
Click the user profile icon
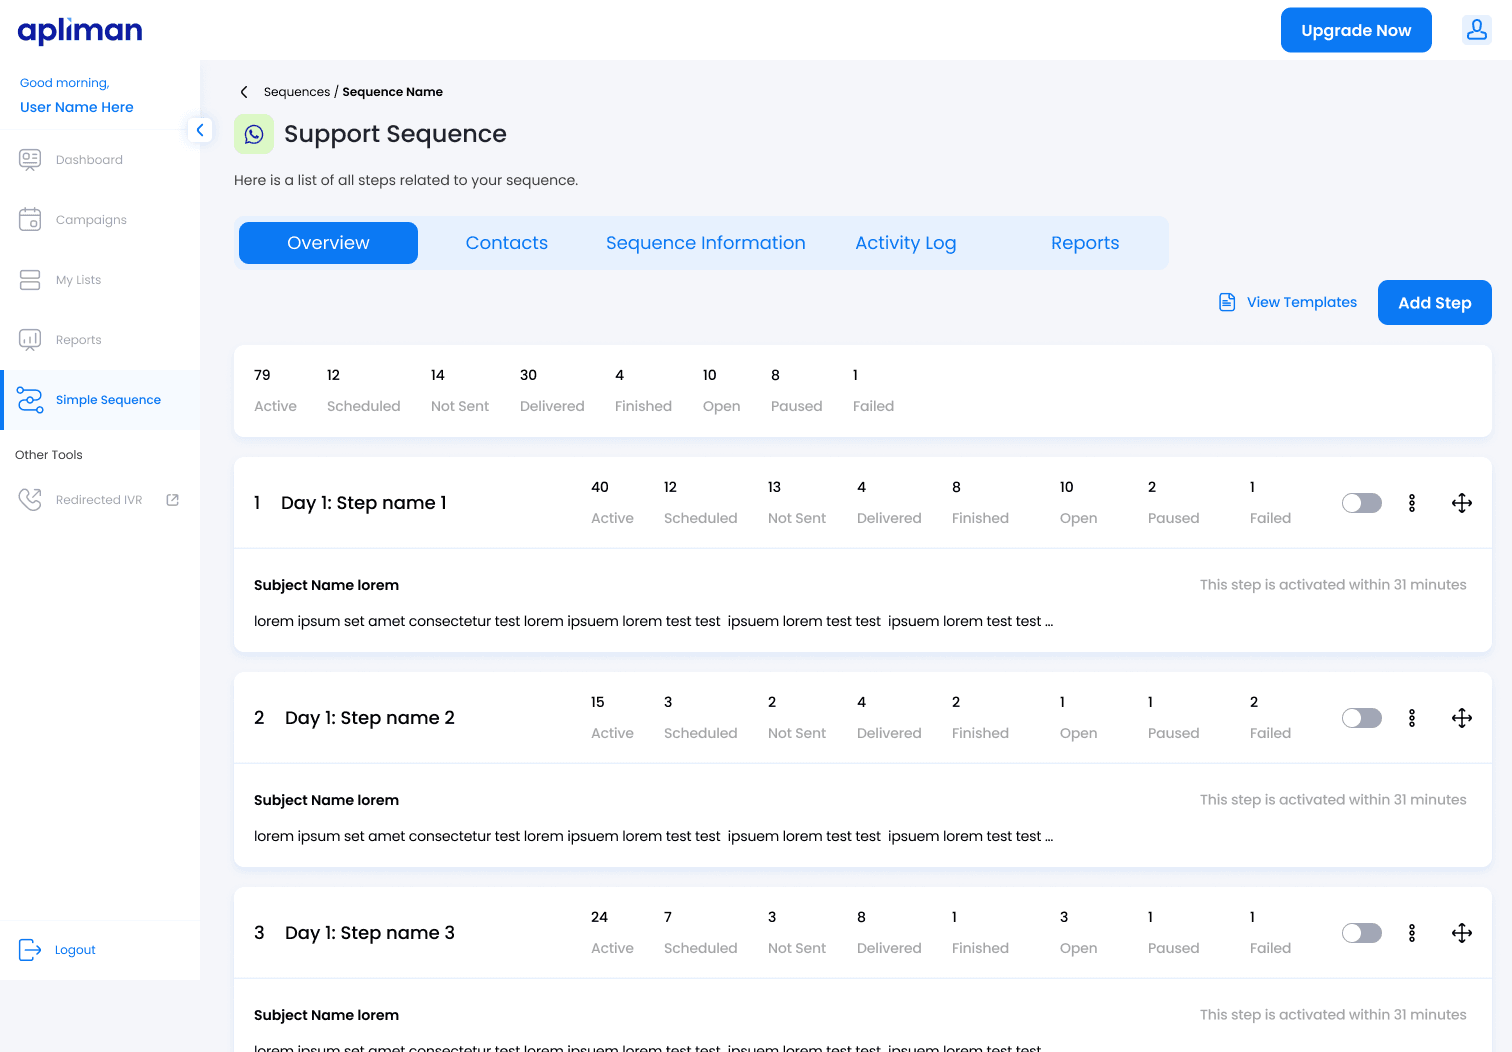point(1476,30)
